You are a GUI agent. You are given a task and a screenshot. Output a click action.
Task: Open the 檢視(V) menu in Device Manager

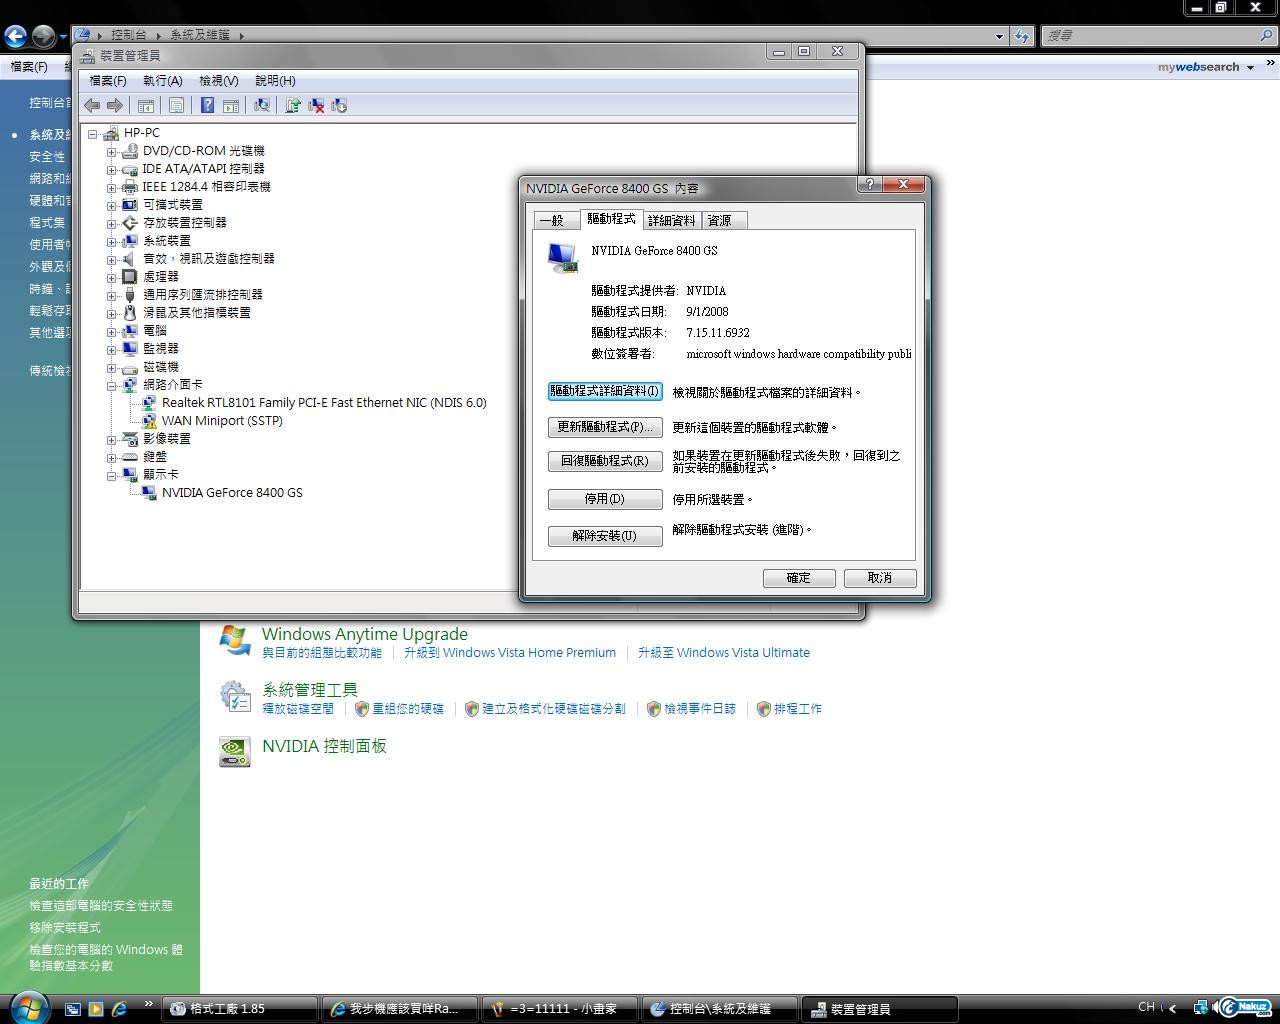(x=218, y=81)
